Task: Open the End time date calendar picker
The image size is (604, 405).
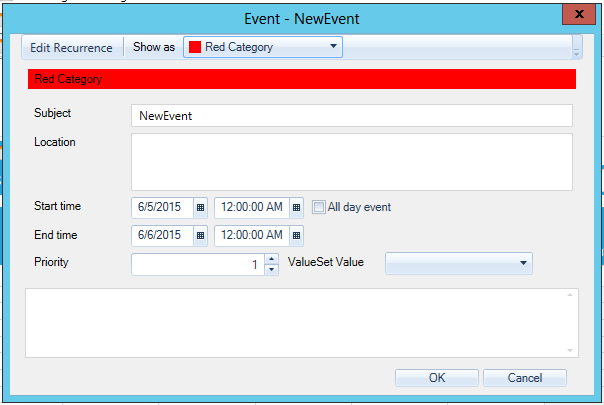Action: point(200,236)
